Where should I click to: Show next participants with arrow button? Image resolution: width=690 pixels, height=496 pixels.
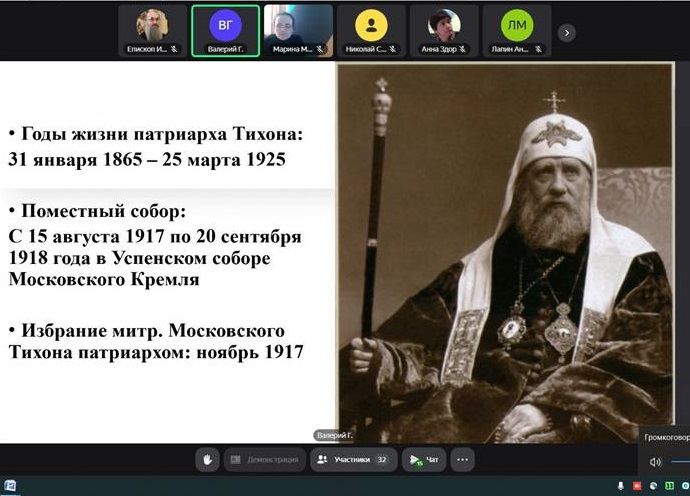point(566,32)
